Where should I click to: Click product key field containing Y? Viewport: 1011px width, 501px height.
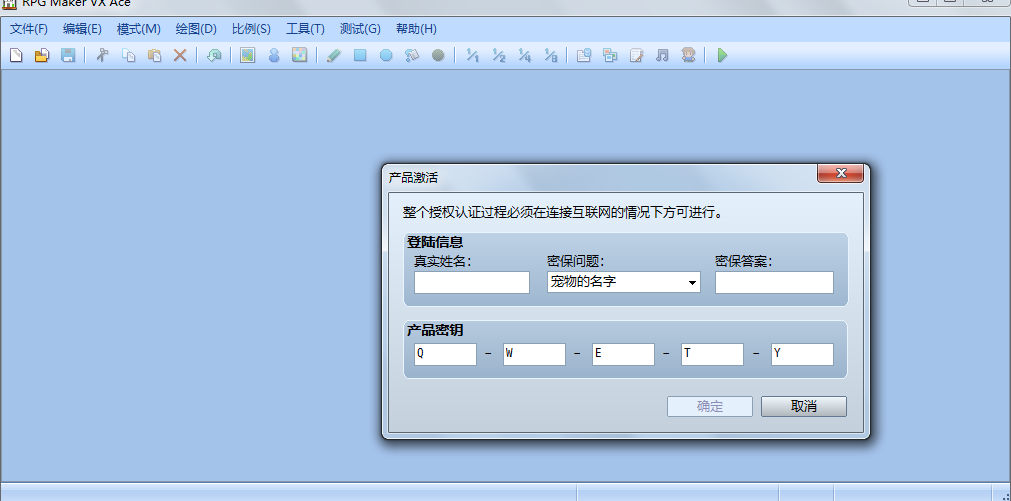(802, 354)
